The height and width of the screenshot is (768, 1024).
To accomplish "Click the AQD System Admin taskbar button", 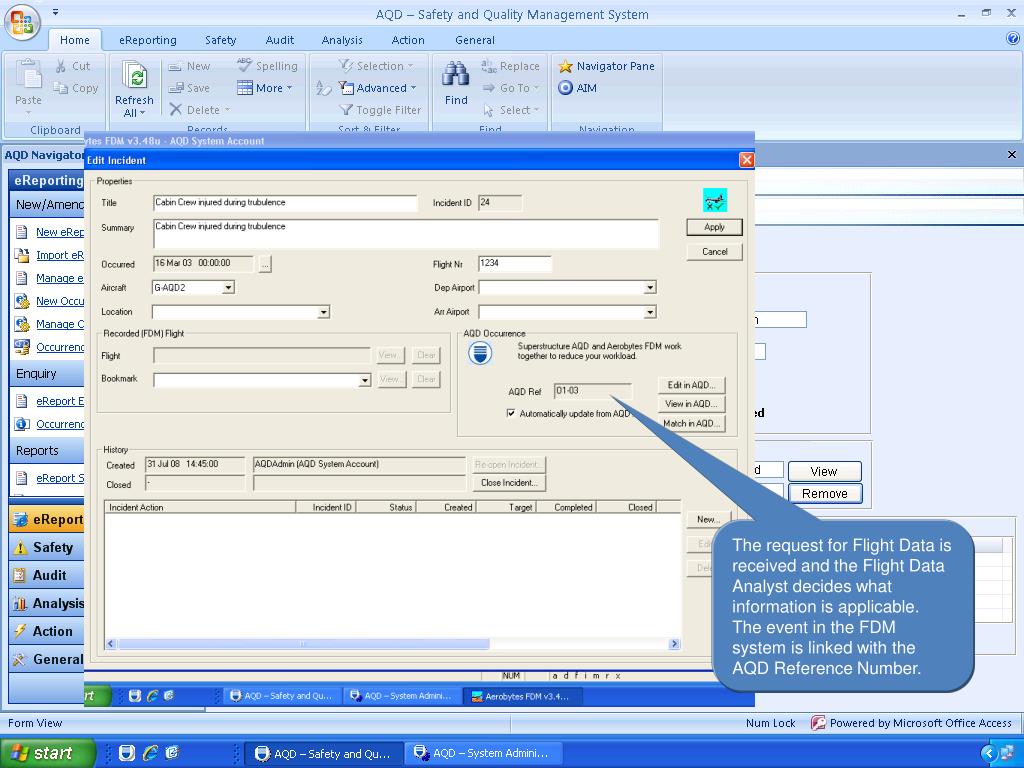I will [x=482, y=753].
